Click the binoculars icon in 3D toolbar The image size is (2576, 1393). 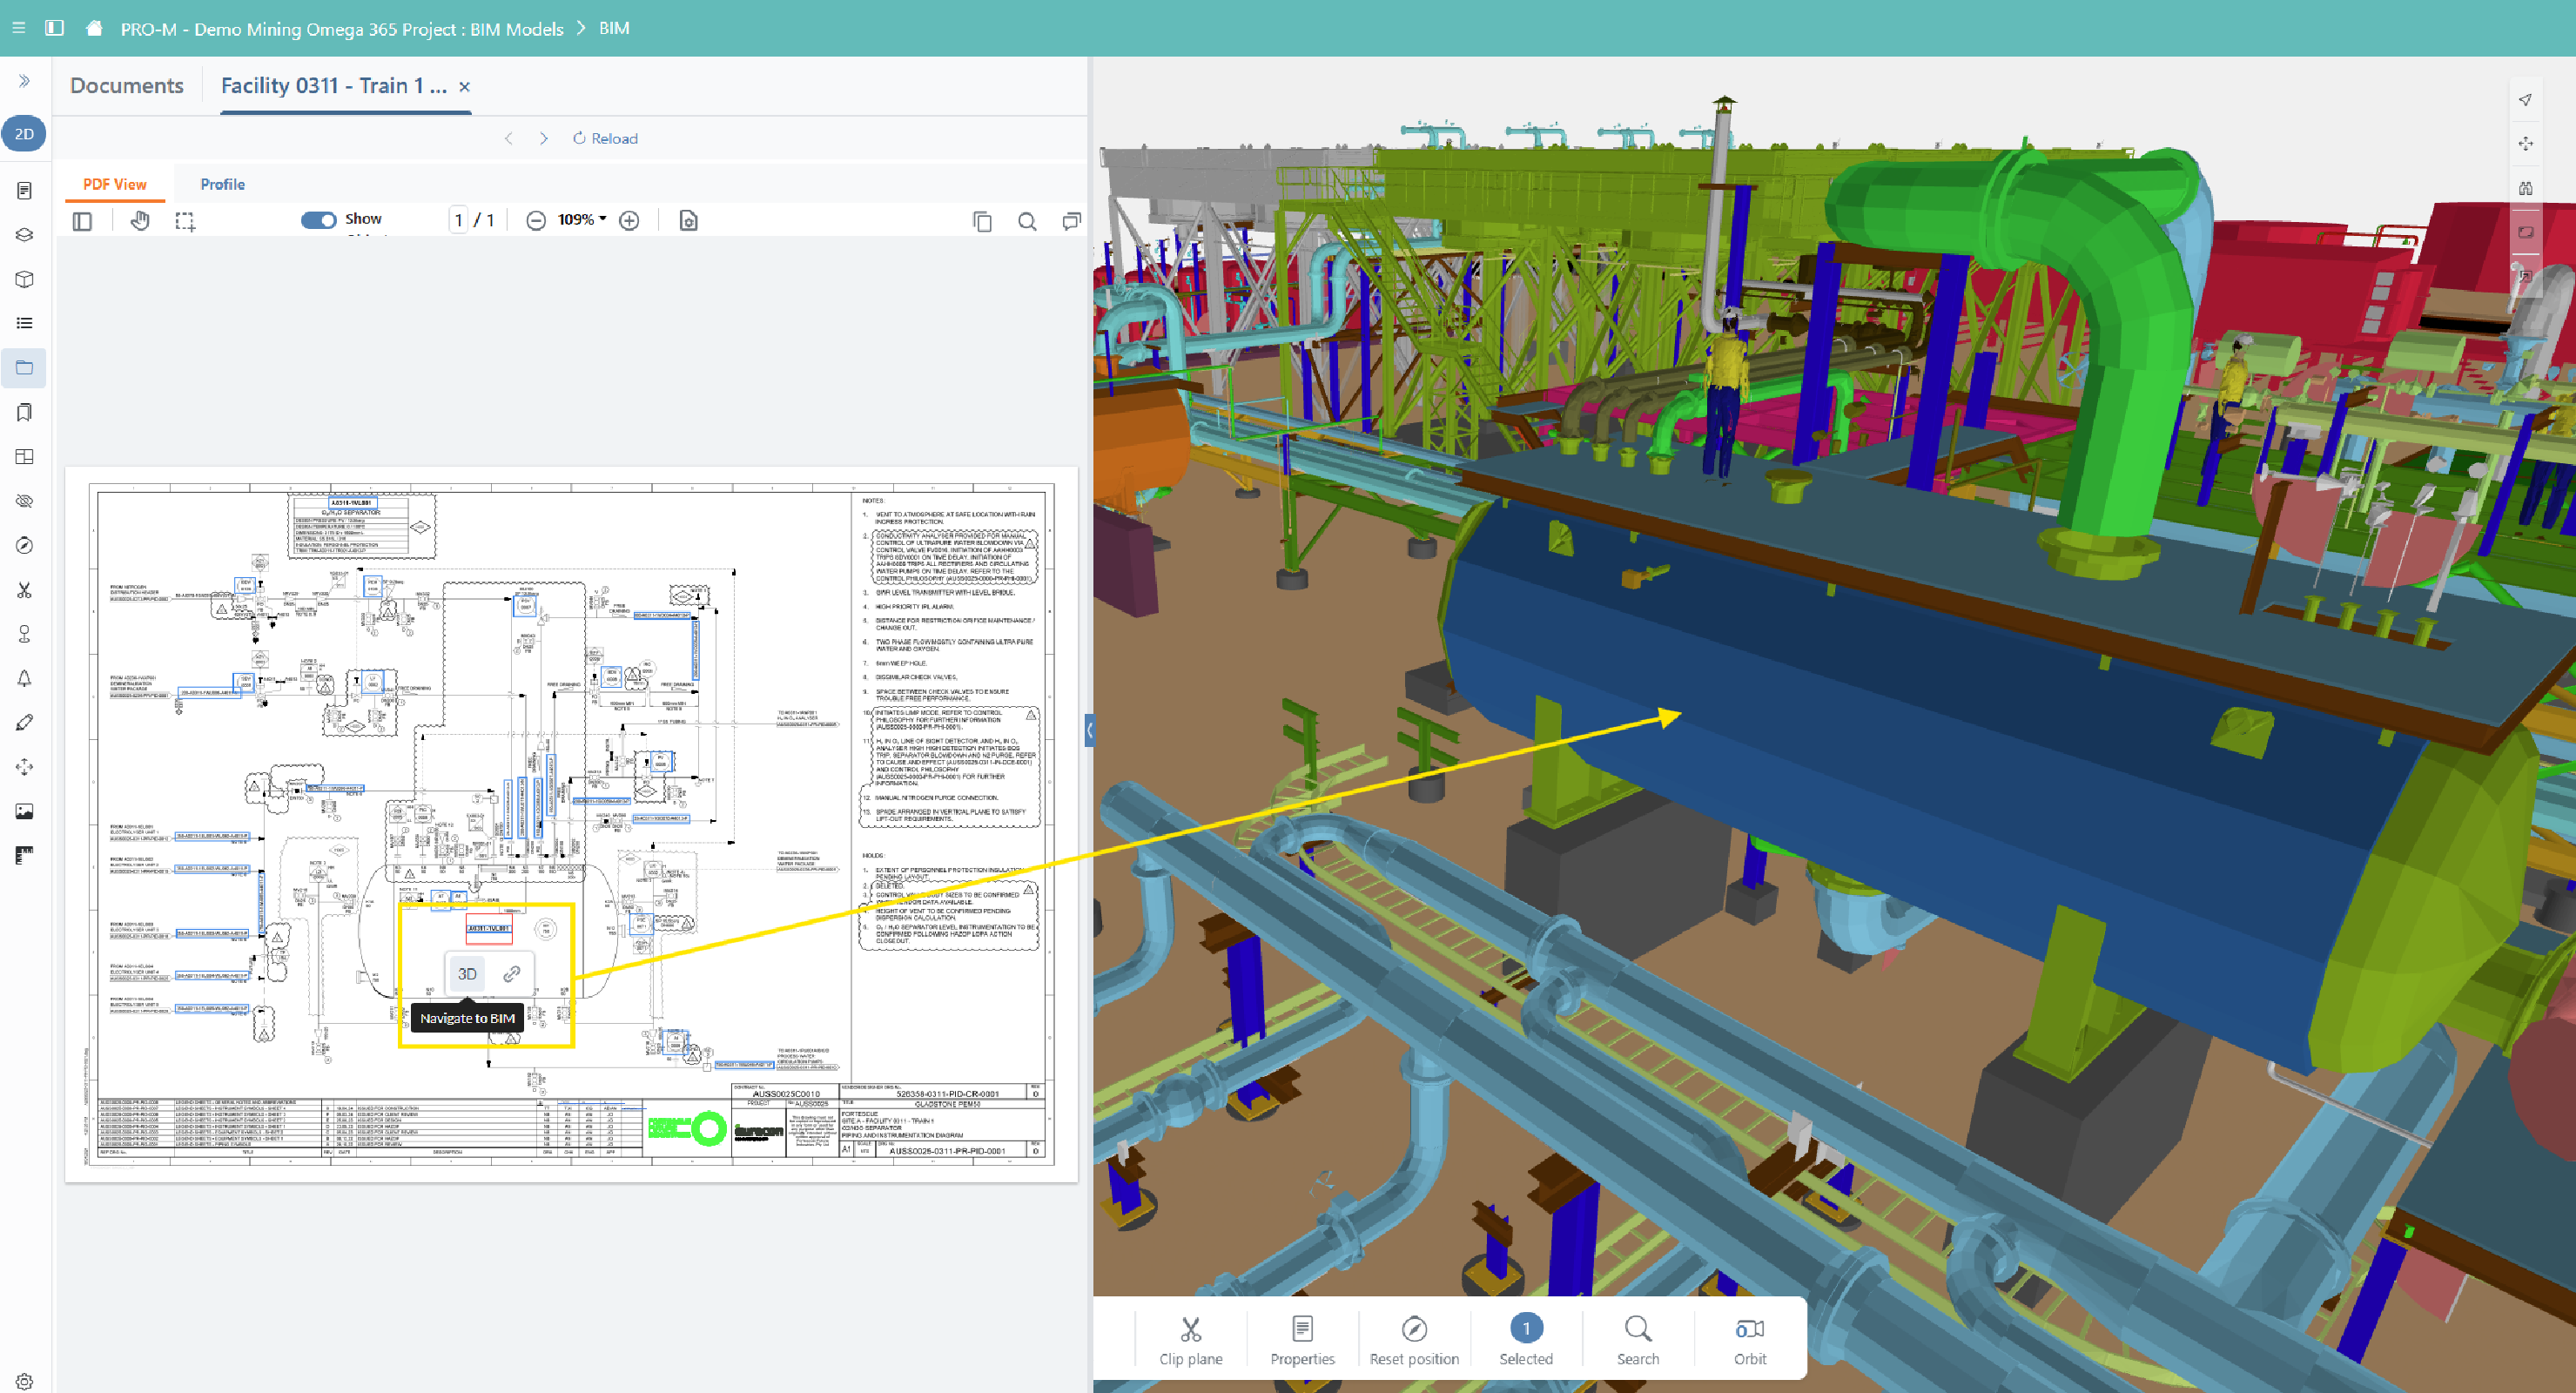2525,188
